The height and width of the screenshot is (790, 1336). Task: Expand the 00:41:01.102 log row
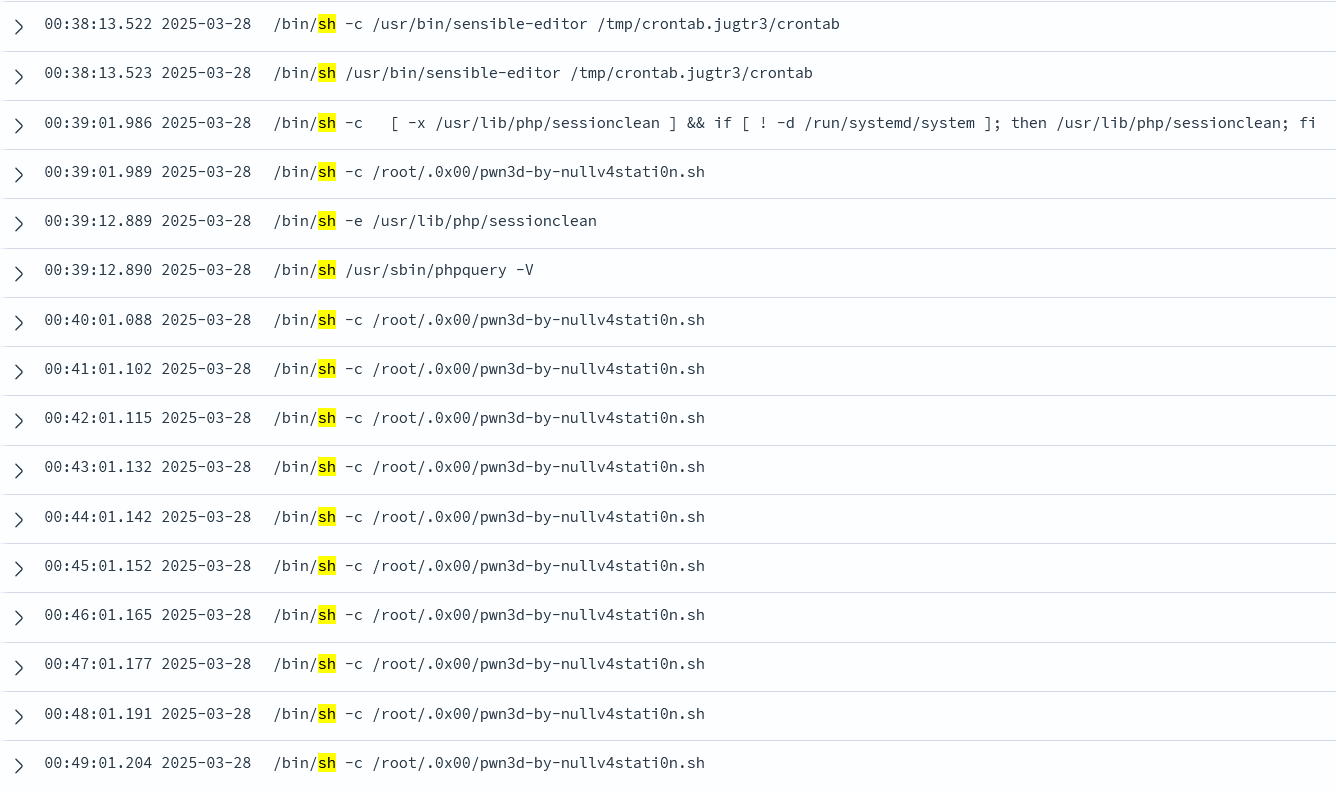[x=18, y=371]
